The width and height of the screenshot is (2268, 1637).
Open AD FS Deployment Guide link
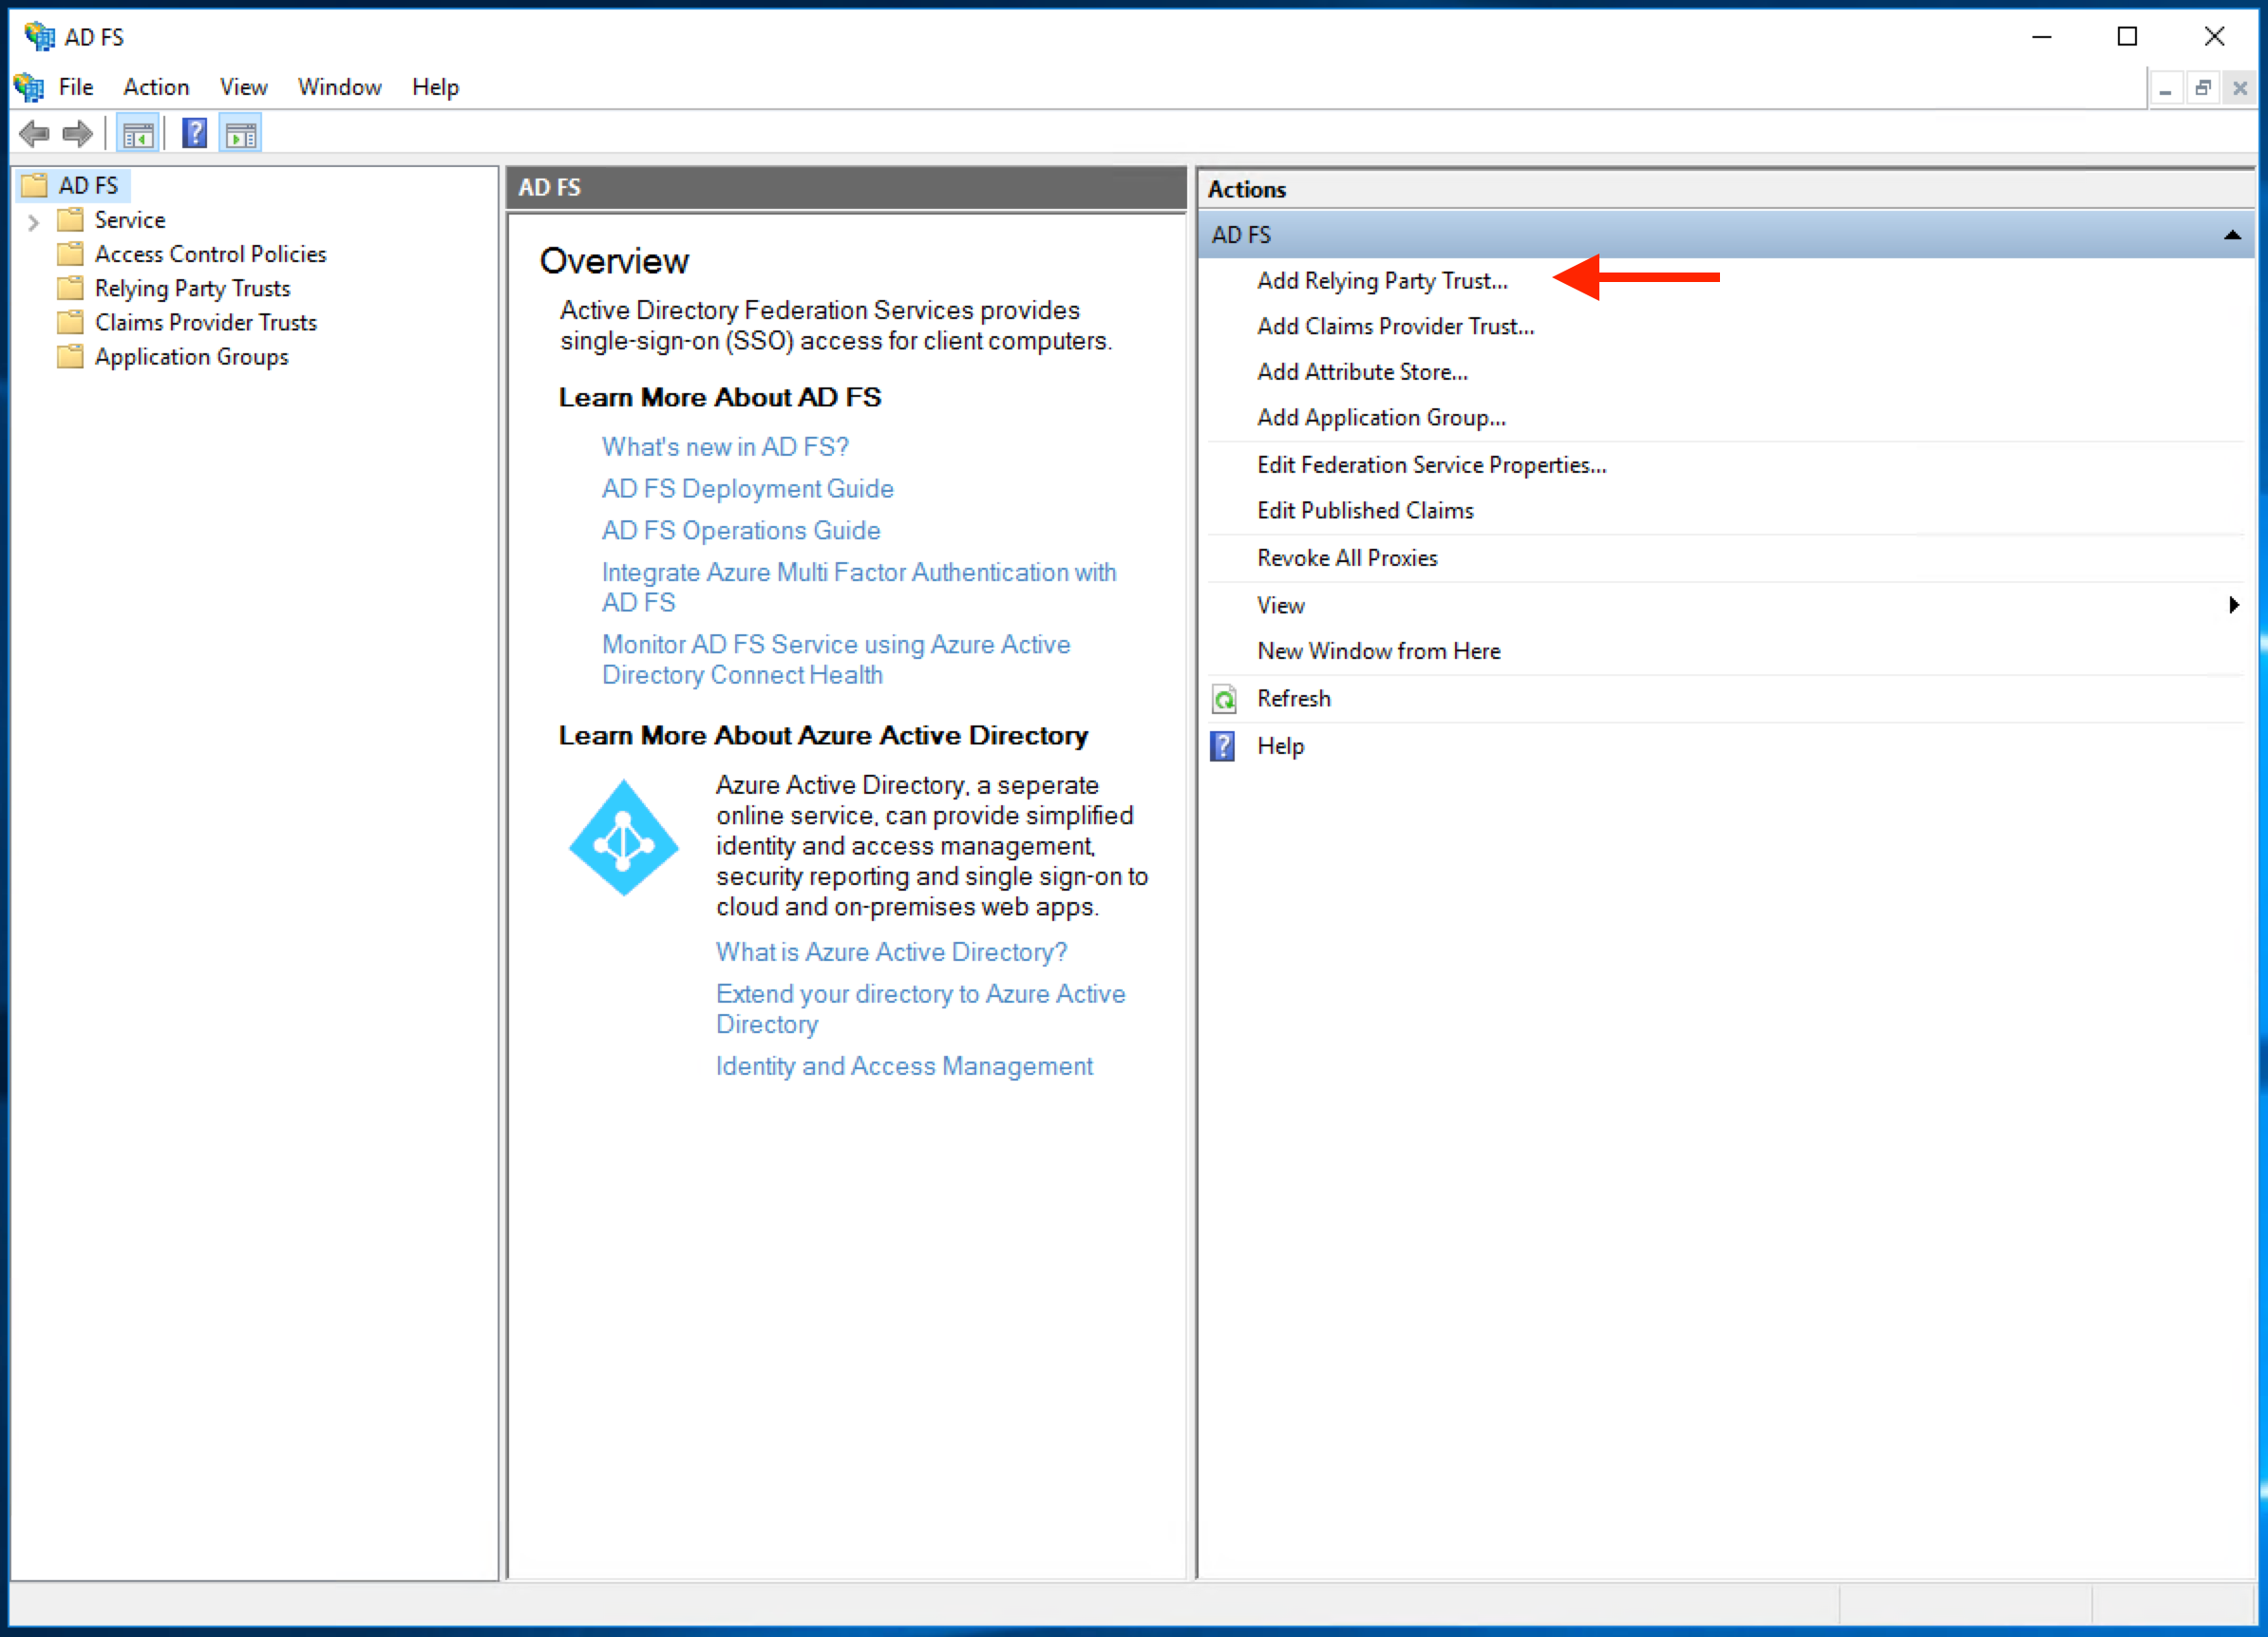pos(747,487)
